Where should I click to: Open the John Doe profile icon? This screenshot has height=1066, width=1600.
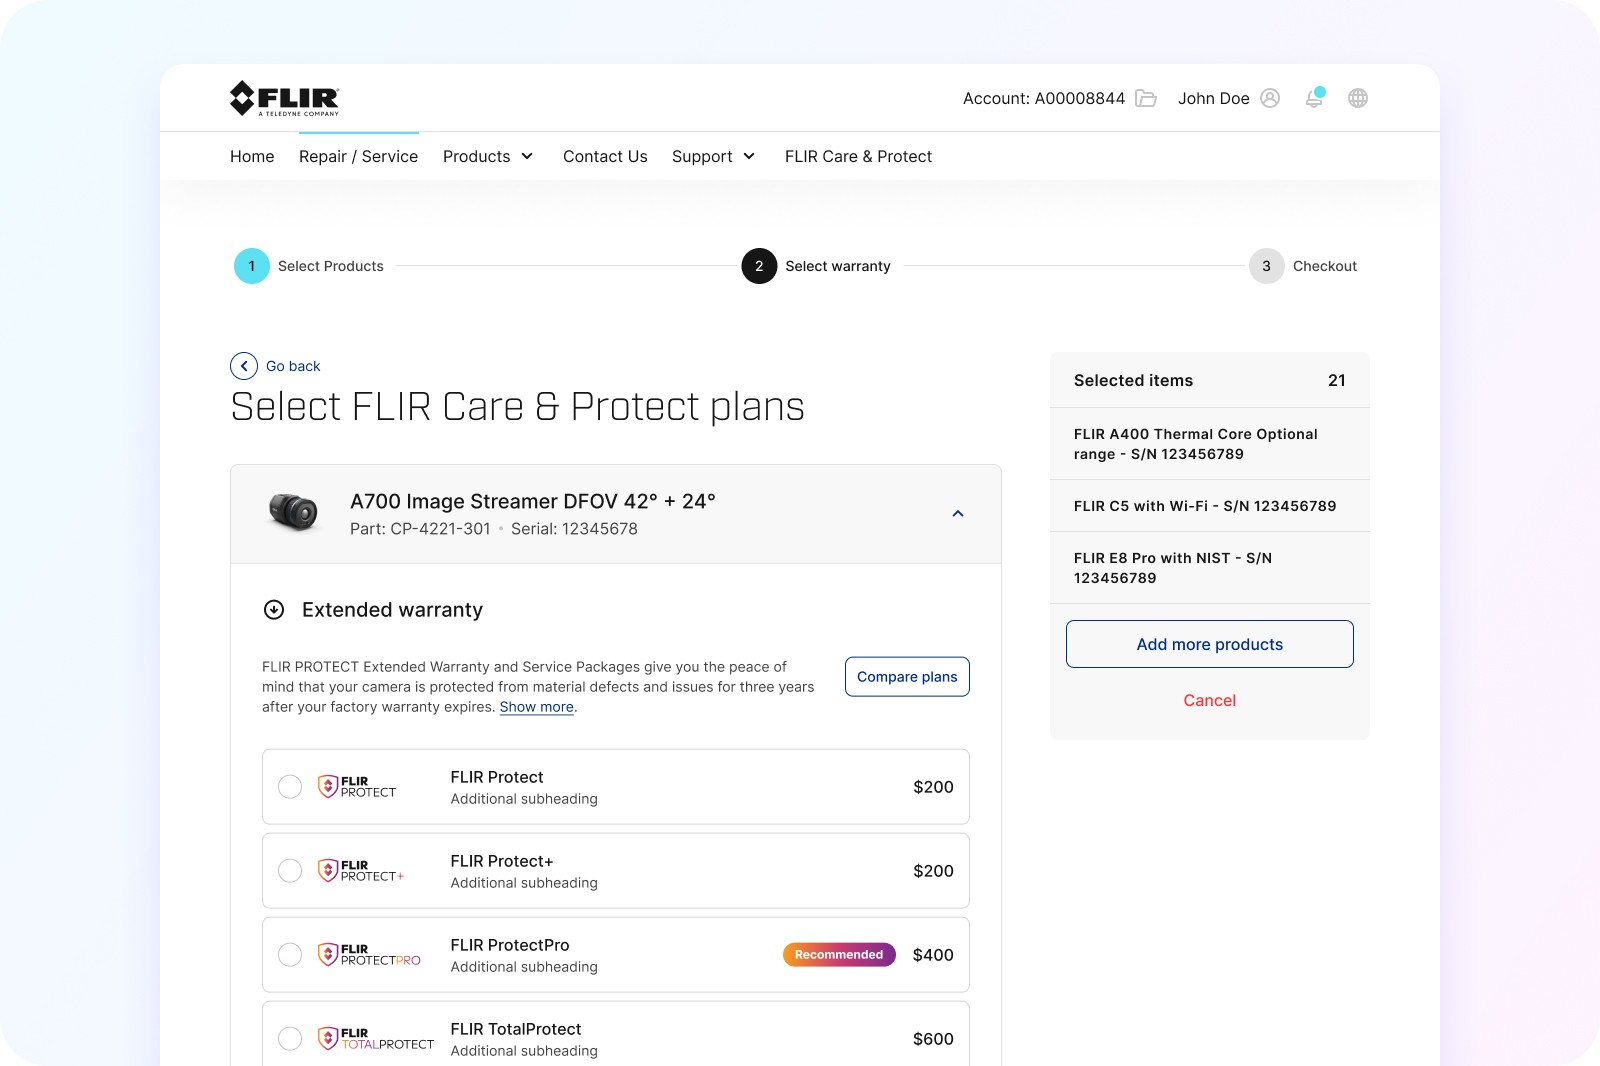click(1270, 98)
